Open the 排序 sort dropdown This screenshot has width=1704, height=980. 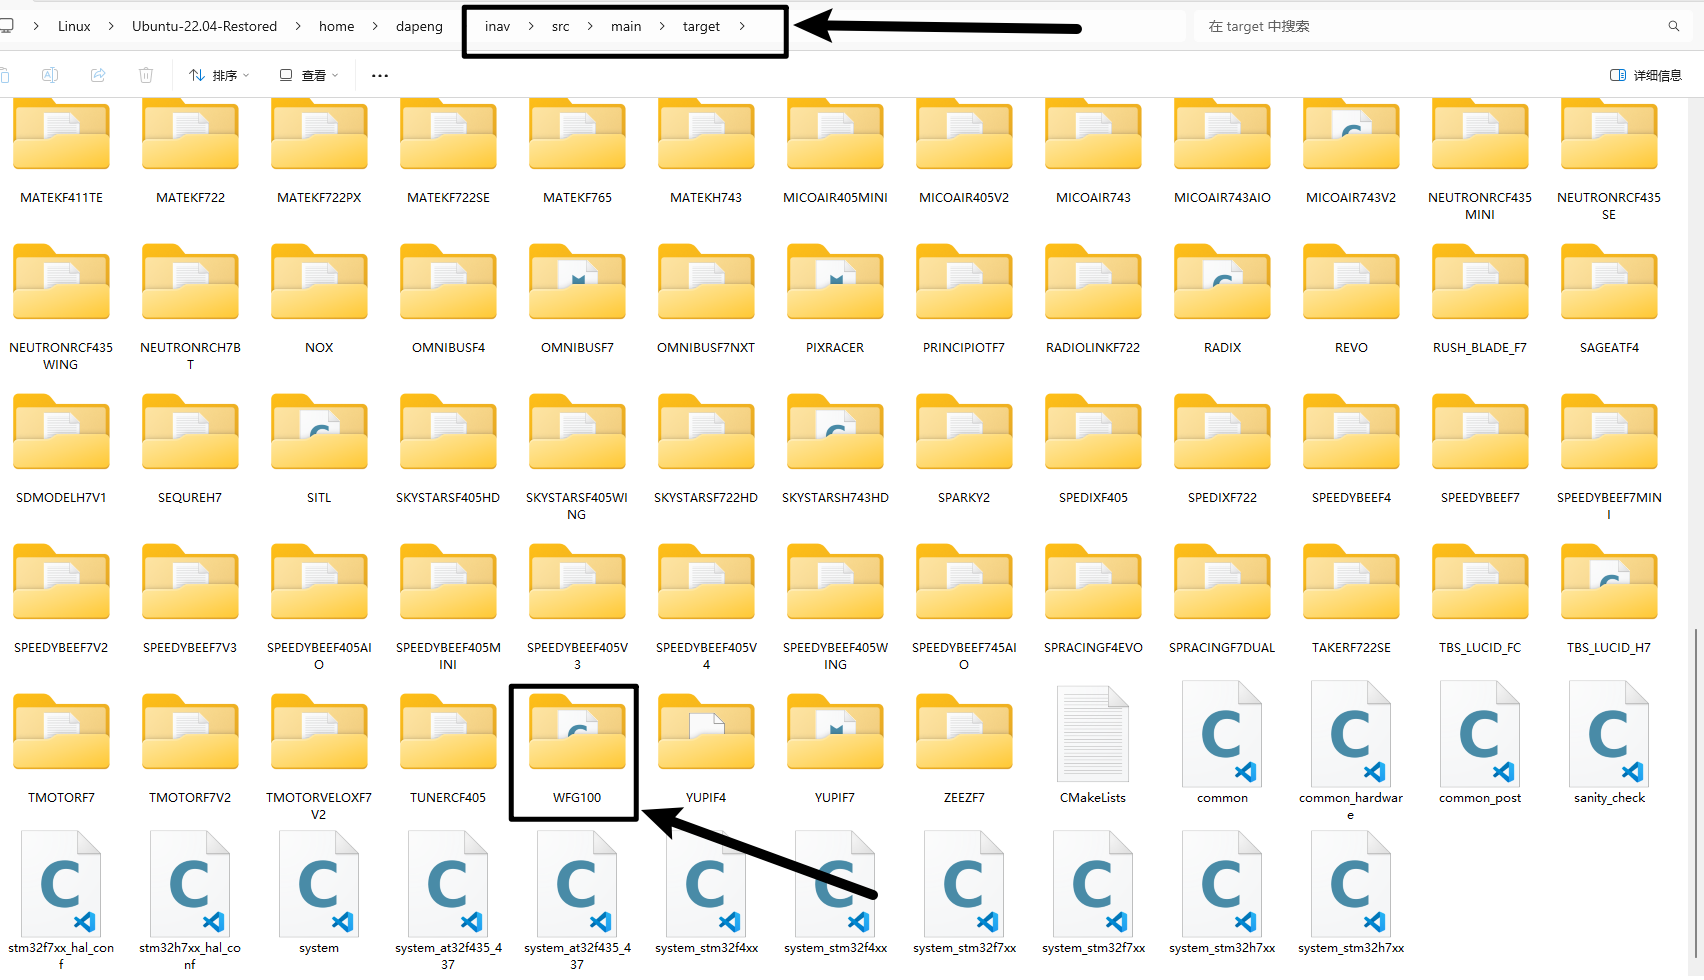coord(219,75)
